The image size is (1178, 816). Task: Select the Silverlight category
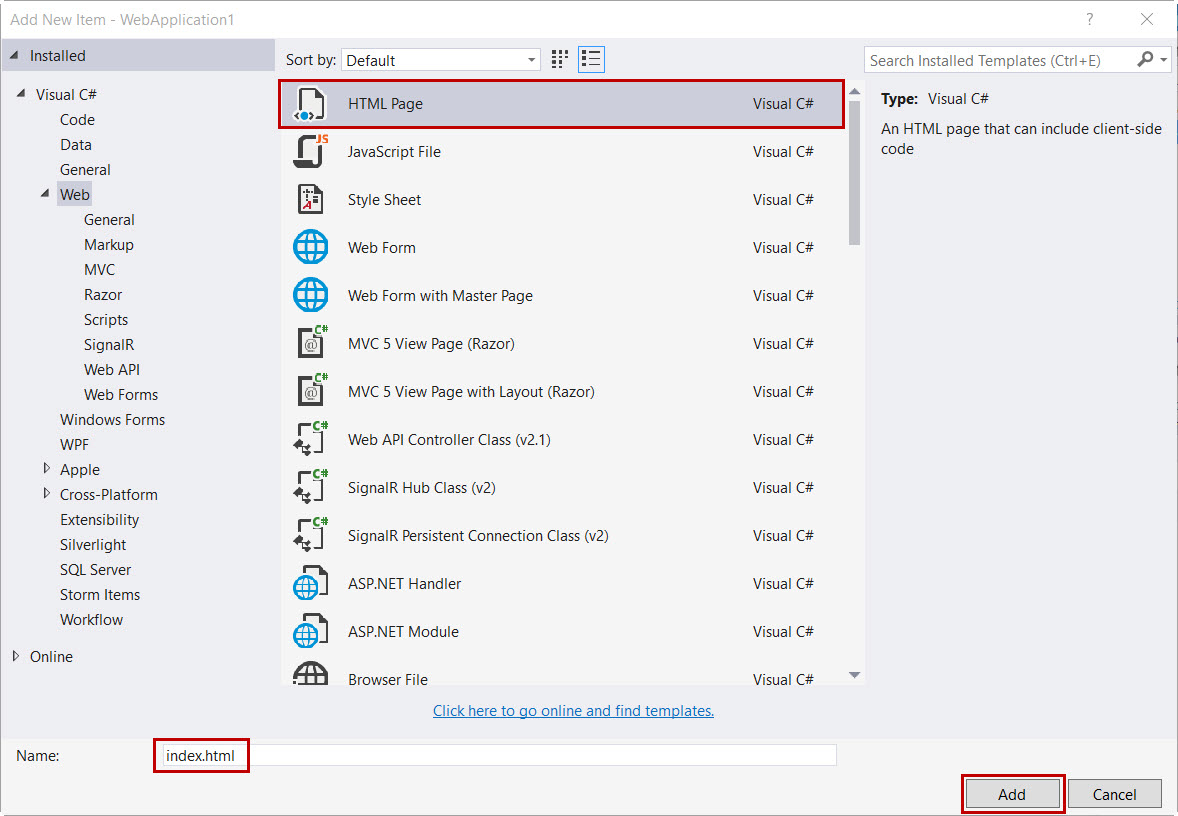(x=93, y=544)
